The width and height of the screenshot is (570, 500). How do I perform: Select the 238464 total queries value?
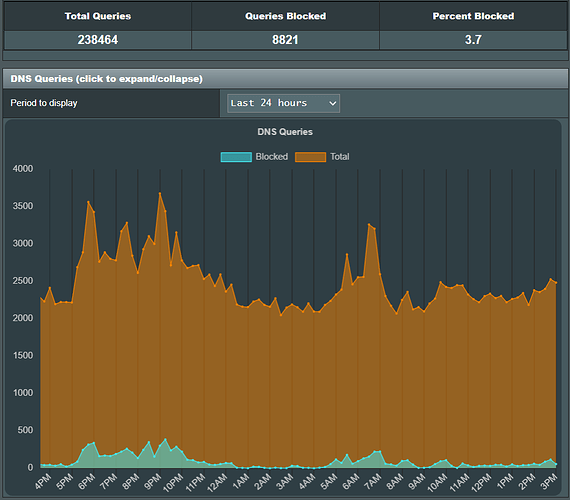pyautogui.click(x=97, y=40)
